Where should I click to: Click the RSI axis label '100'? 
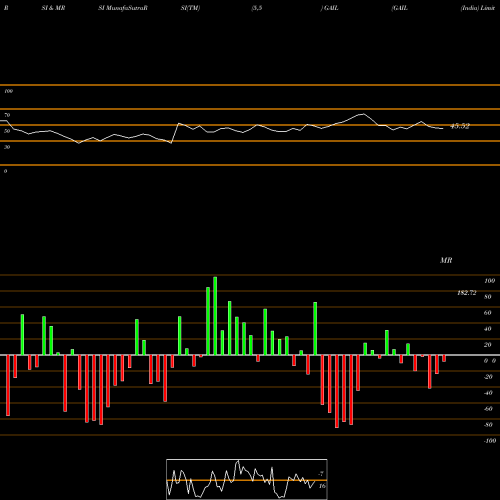pyautogui.click(x=8, y=91)
